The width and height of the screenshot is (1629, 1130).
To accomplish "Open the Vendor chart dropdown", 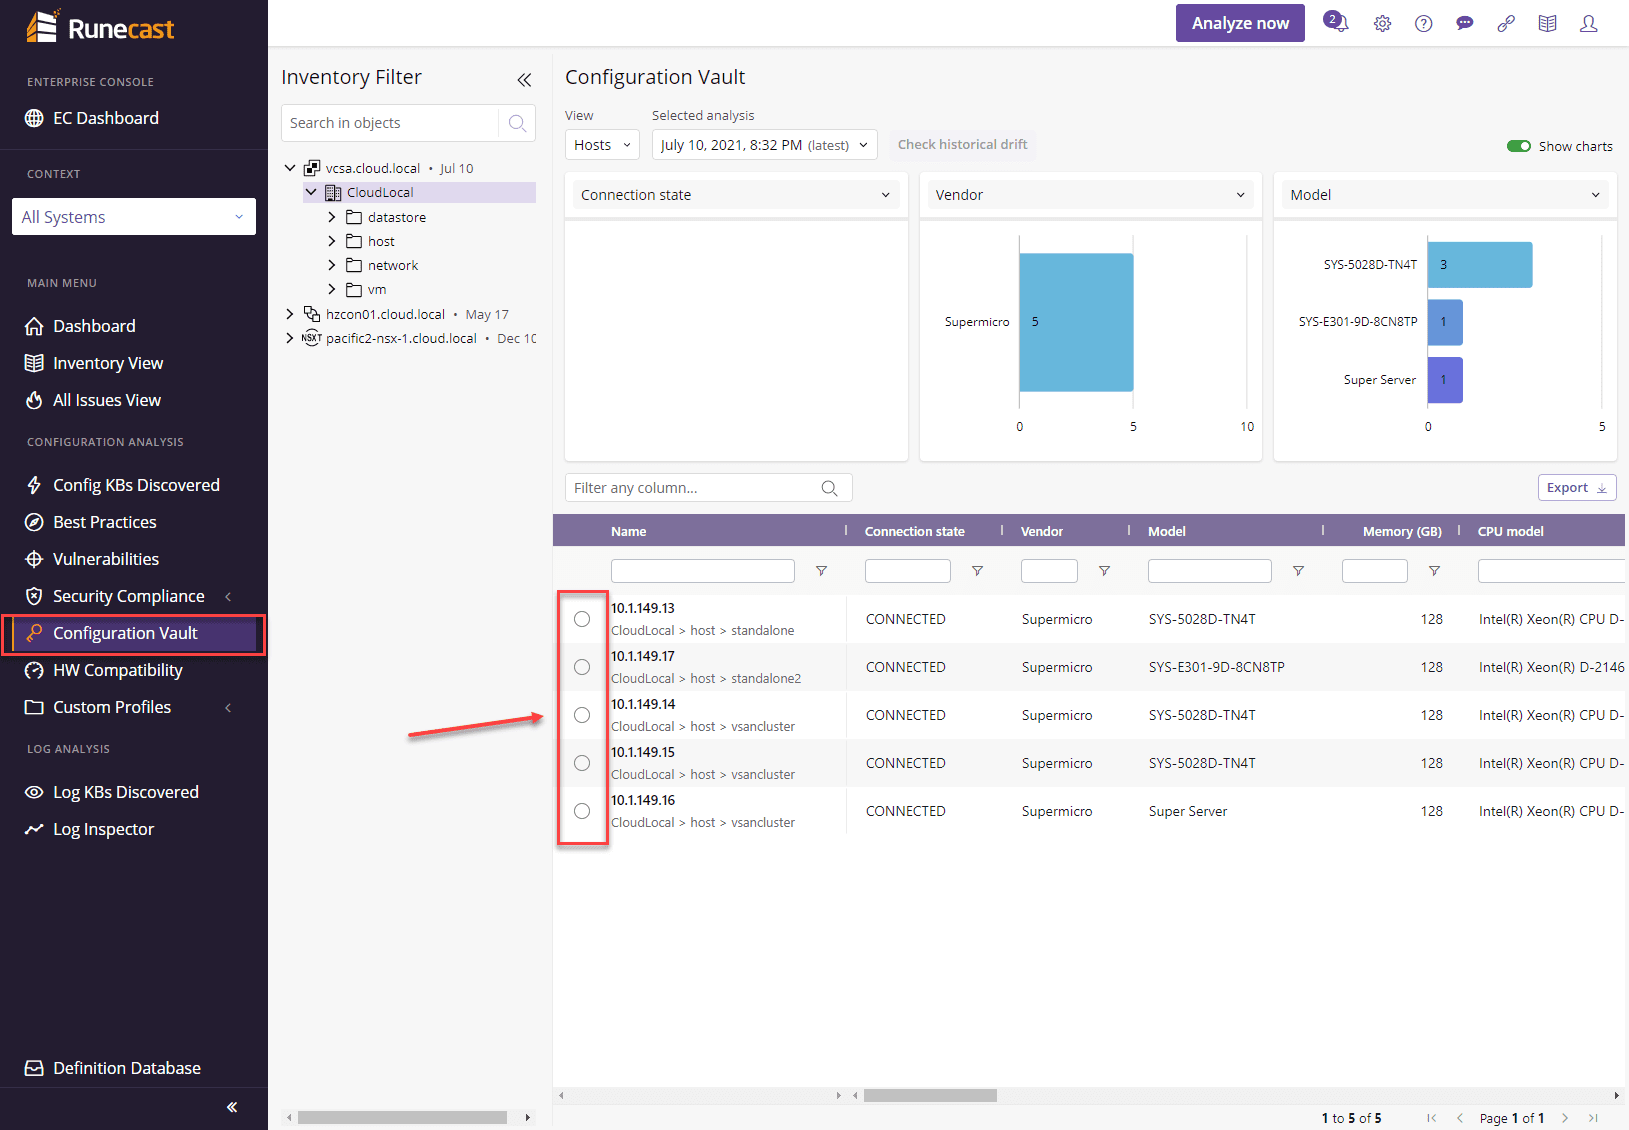I will tap(1091, 195).
